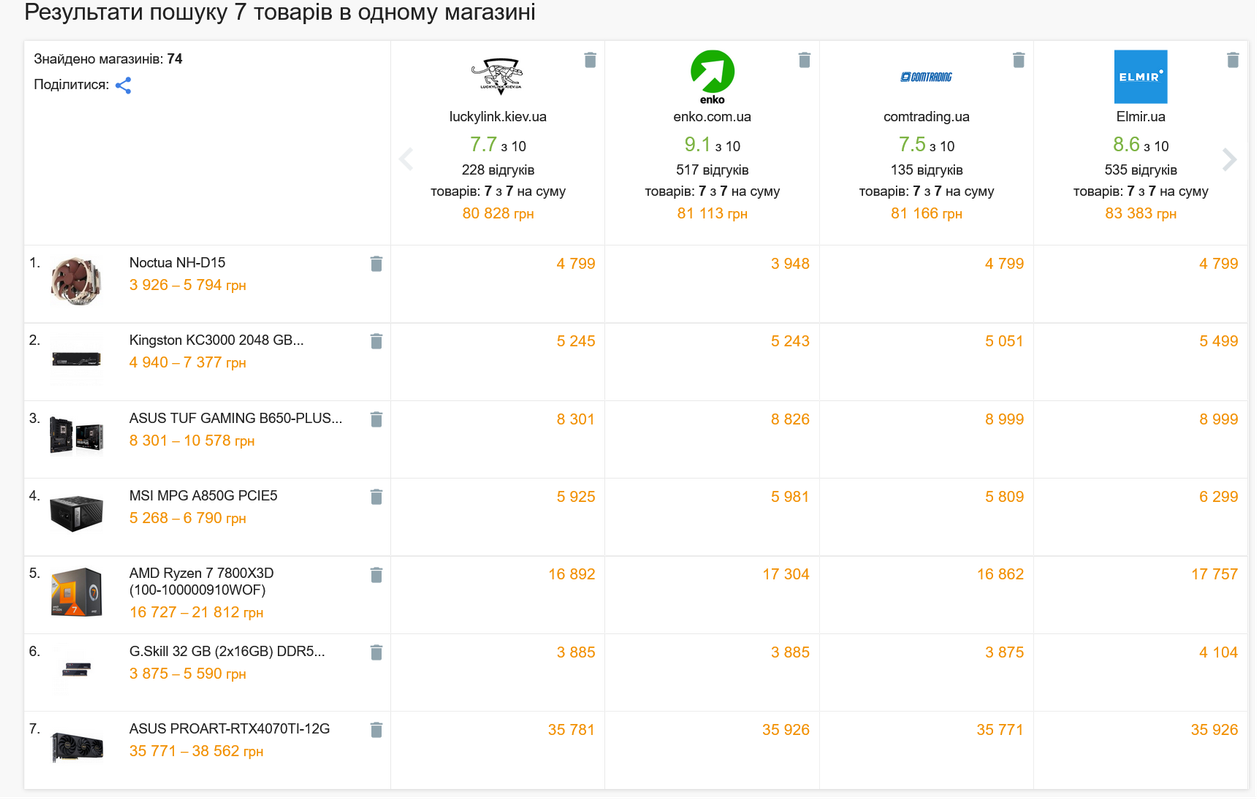Click the Comtrading store logo
This screenshot has width=1260, height=800.
(926, 76)
